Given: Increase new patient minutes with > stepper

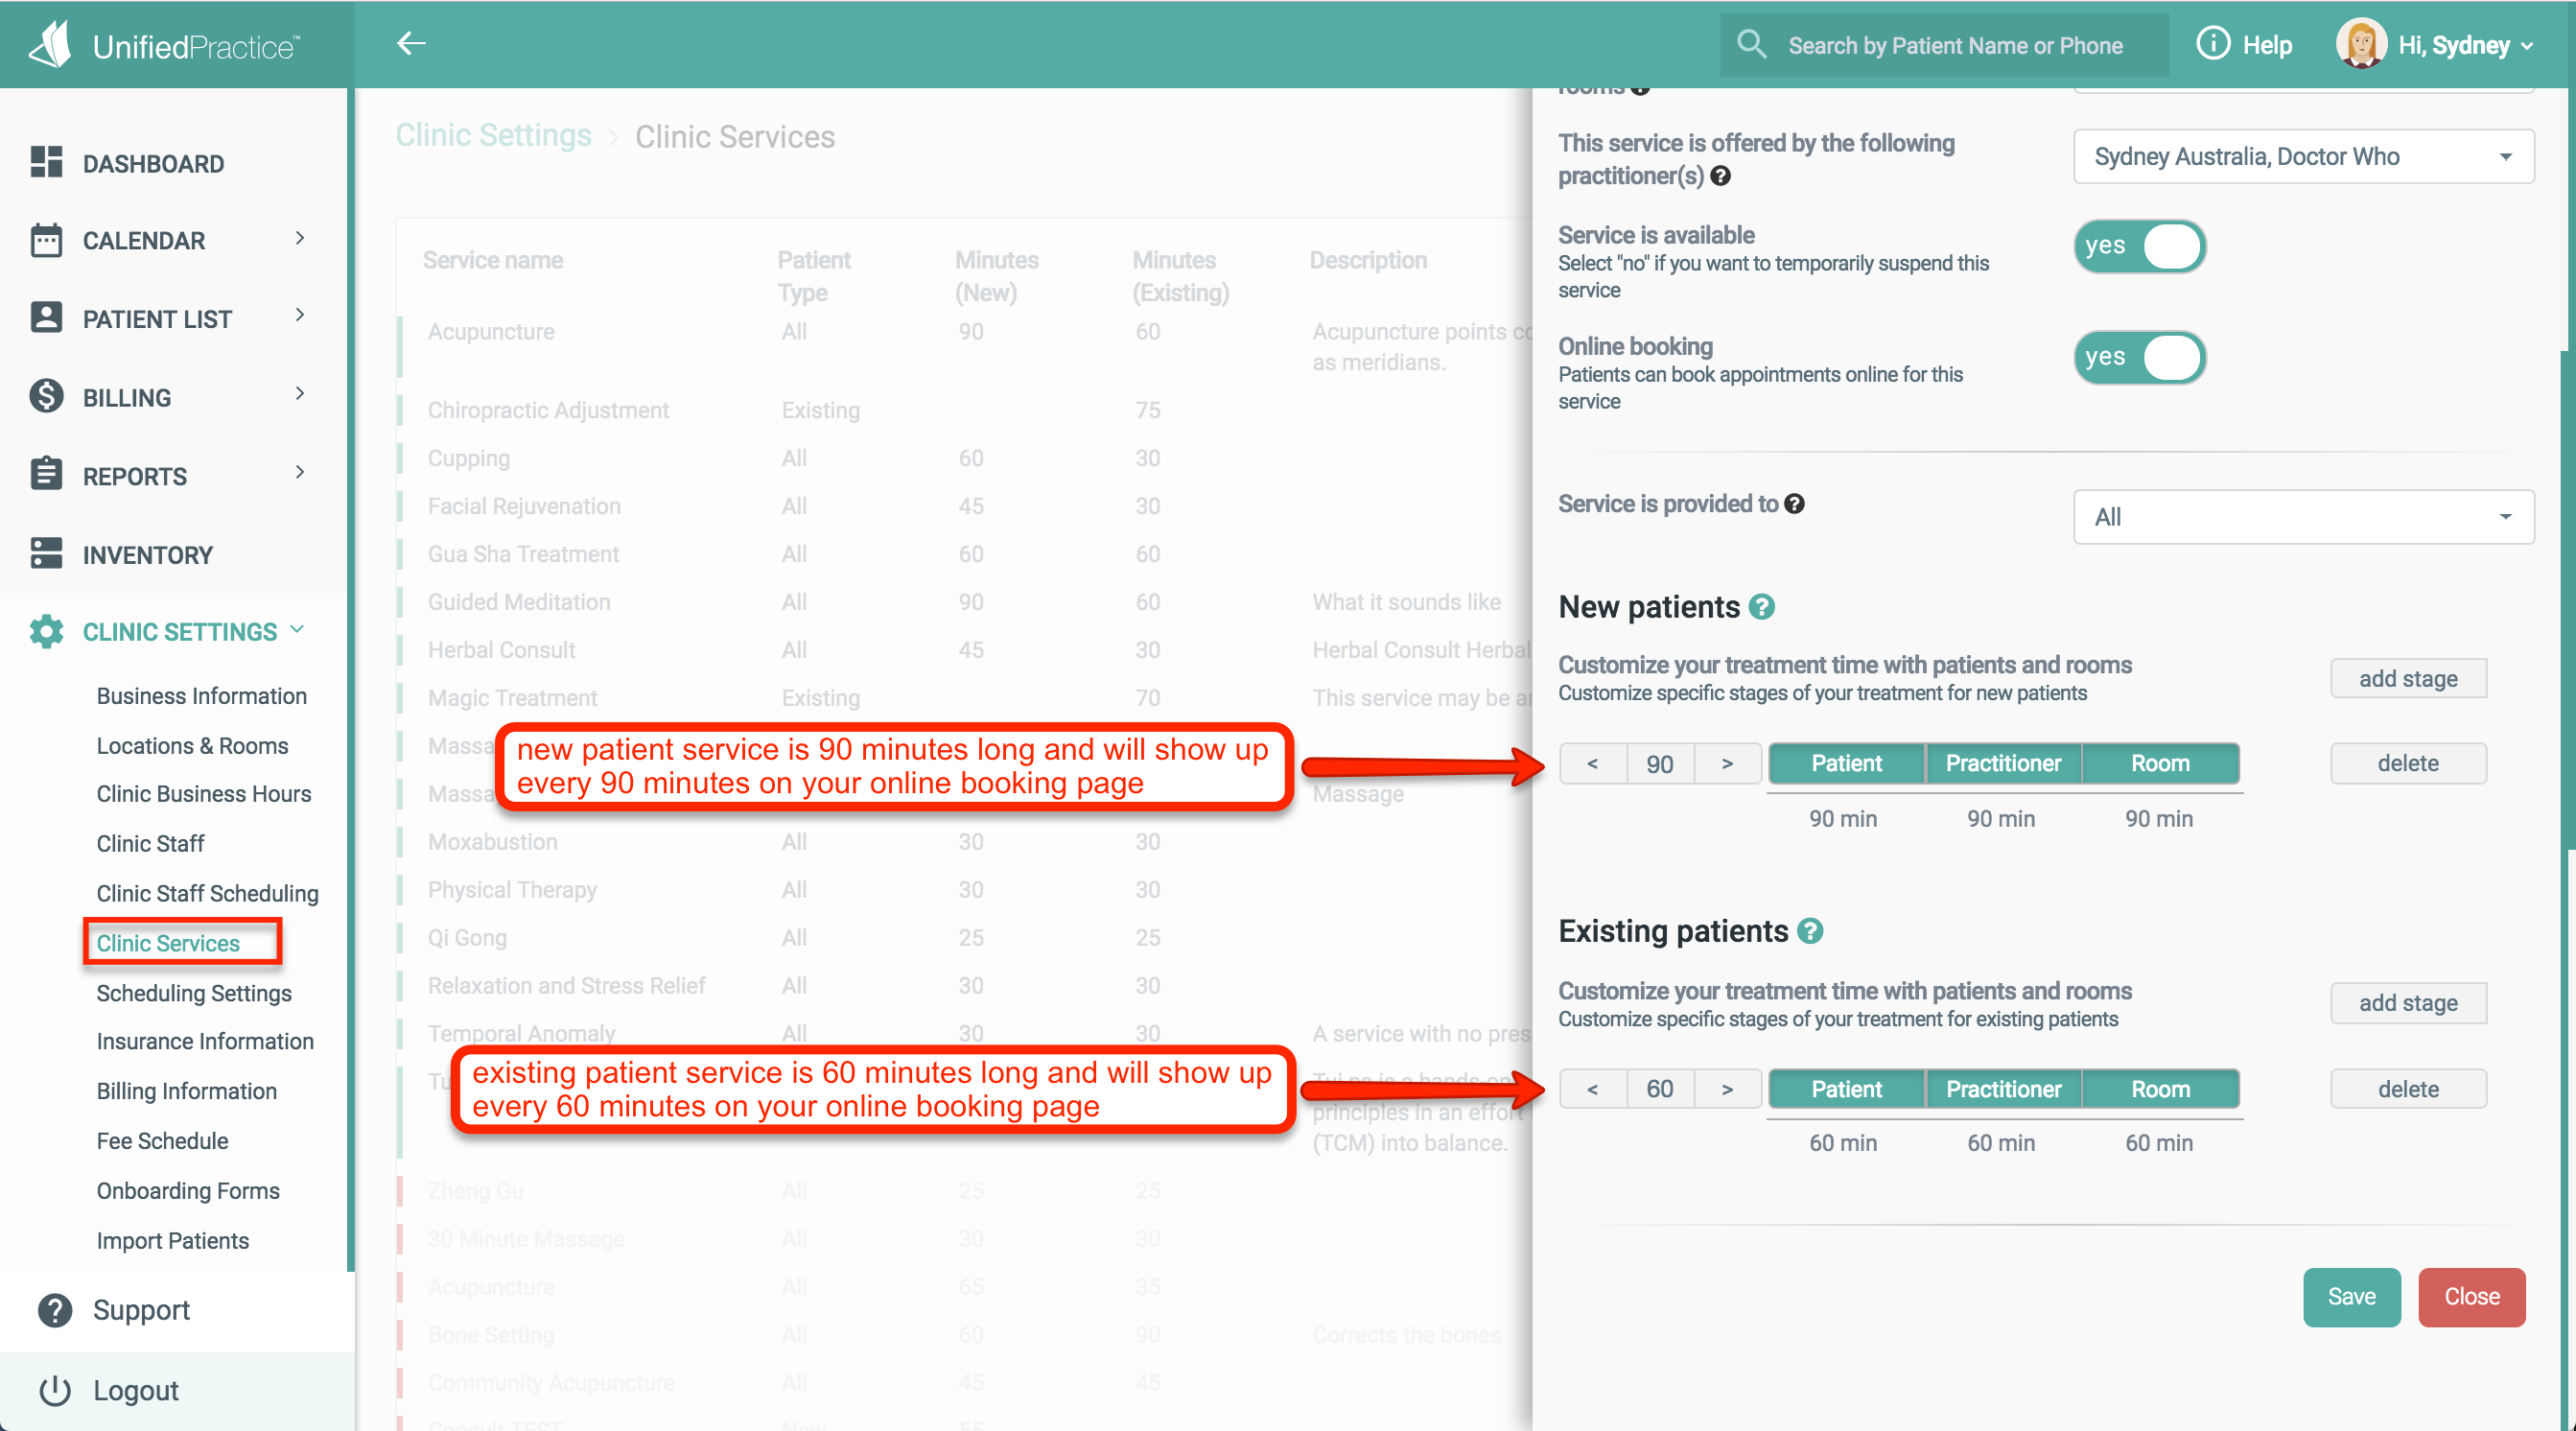Looking at the screenshot, I should [1727, 763].
